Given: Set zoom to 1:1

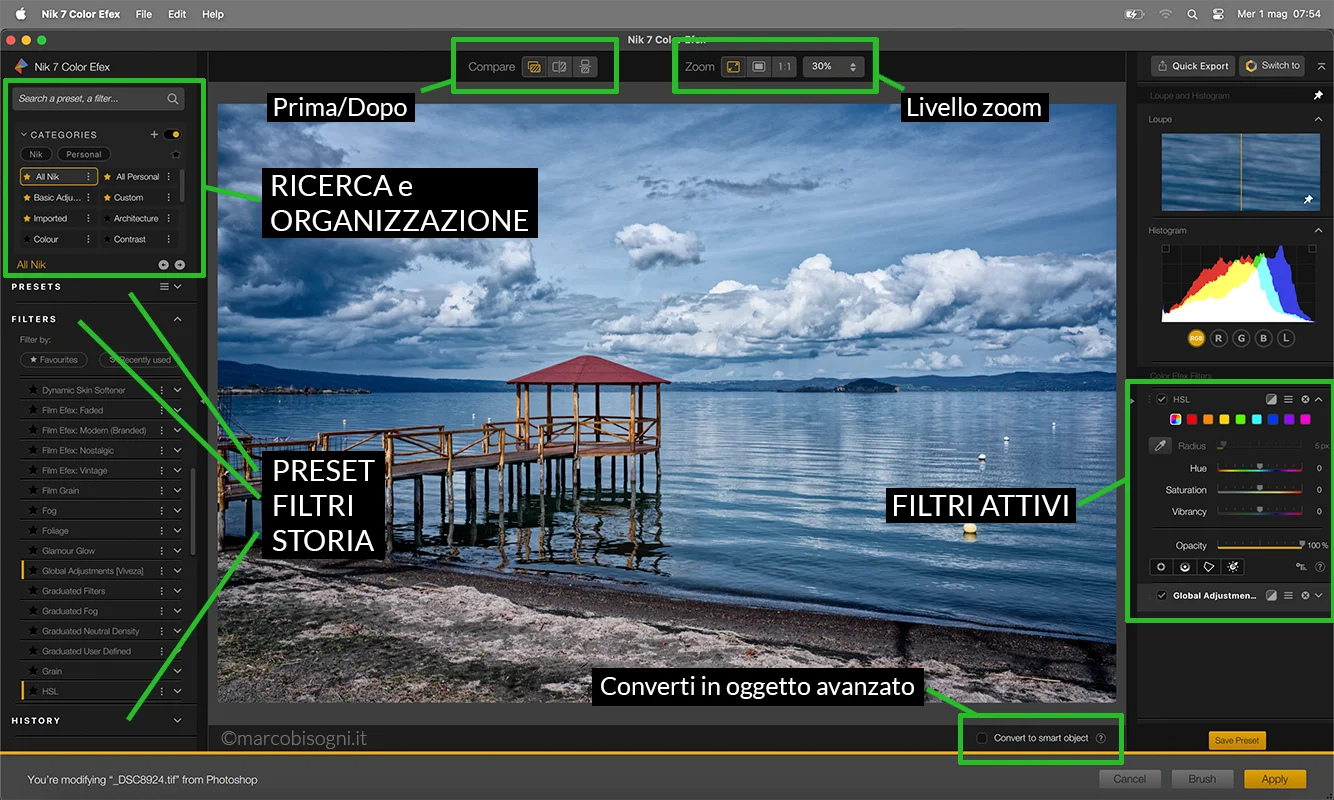Looking at the screenshot, I should click(x=785, y=67).
